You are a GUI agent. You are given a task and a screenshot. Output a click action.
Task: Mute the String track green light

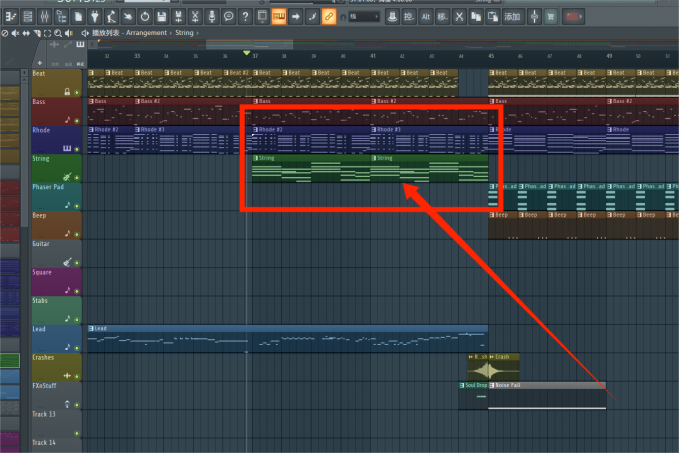click(77, 178)
